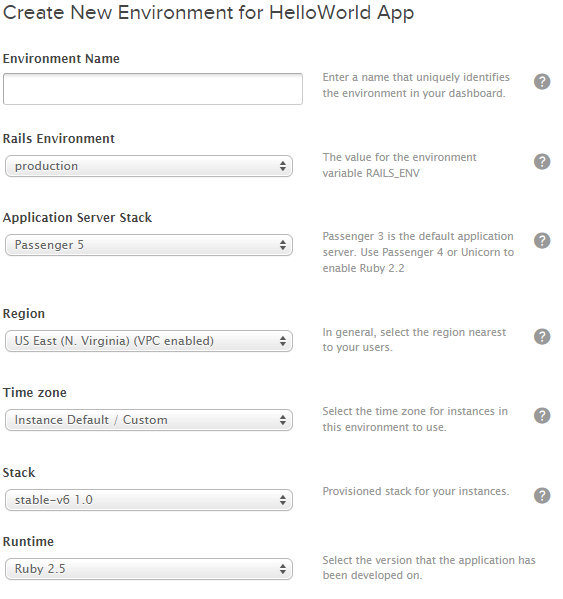
Task: Click the Rails Environment label
Action: (58, 138)
